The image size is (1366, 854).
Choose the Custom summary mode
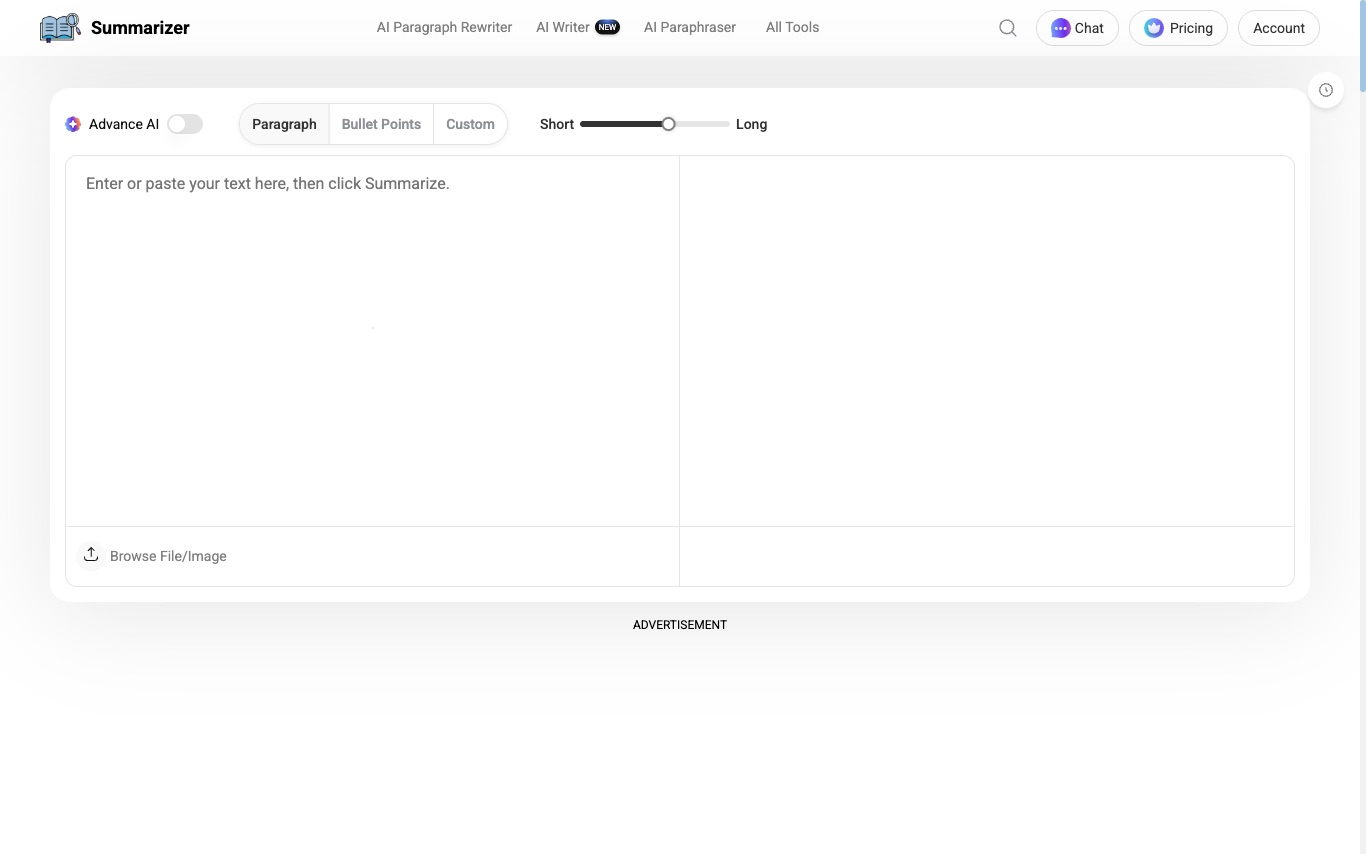coord(470,124)
